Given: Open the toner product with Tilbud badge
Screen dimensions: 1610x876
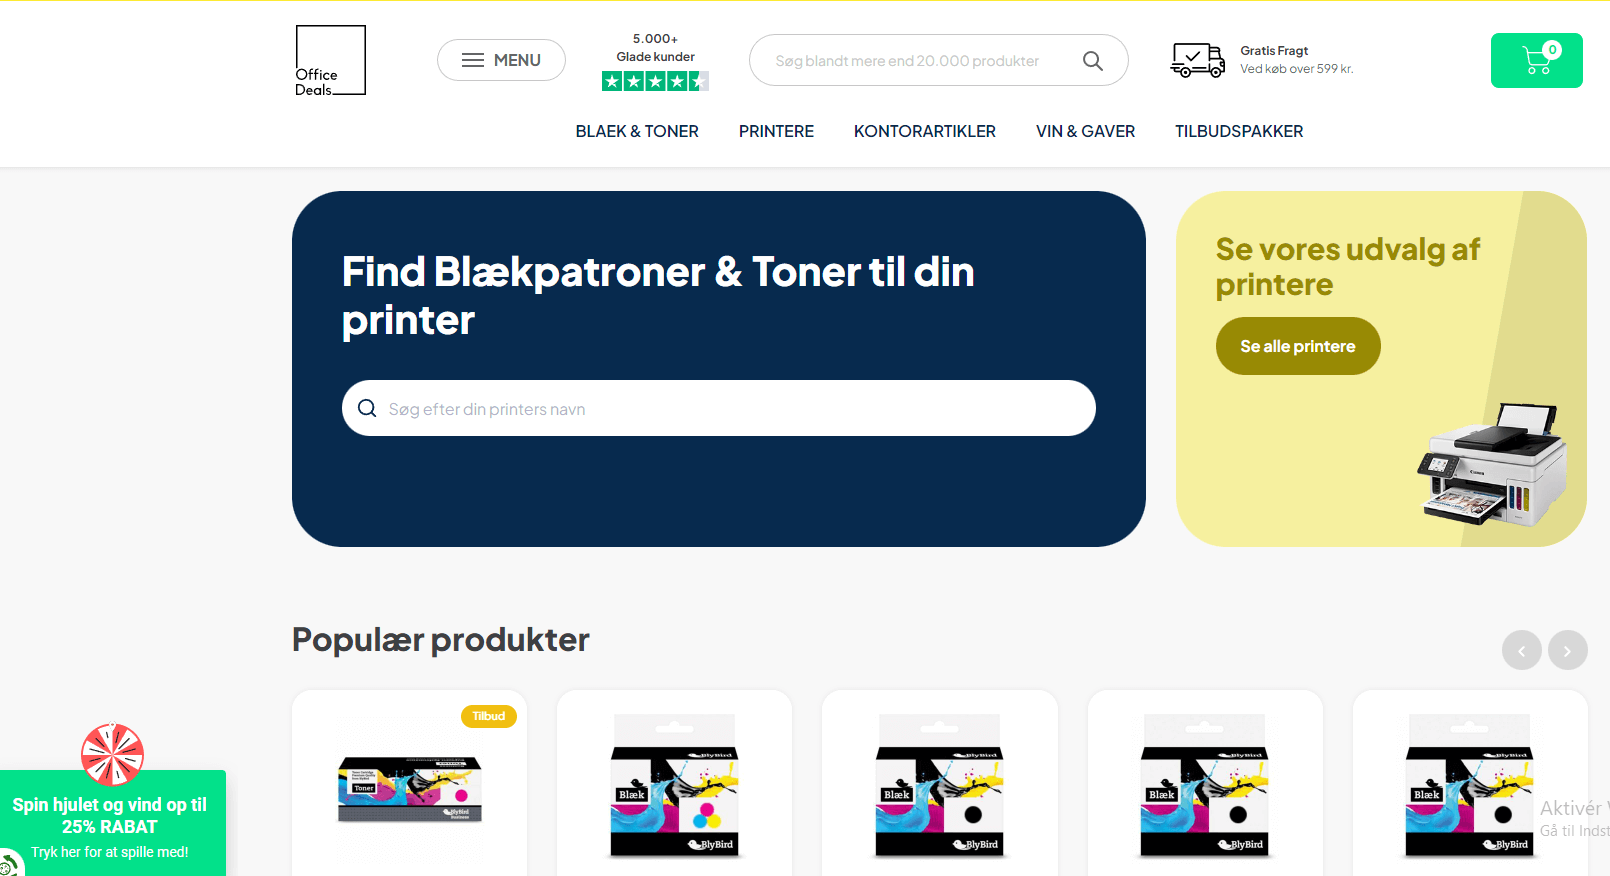Looking at the screenshot, I should 409,785.
